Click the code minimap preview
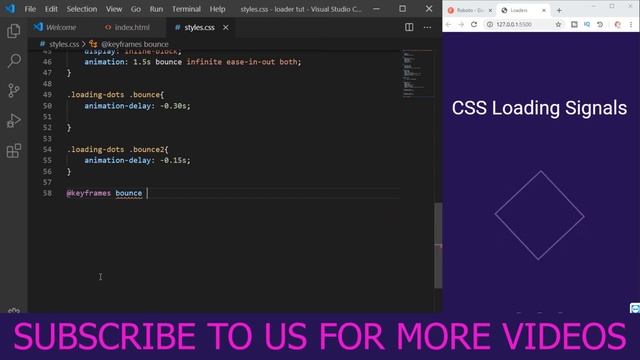 (x=417, y=73)
